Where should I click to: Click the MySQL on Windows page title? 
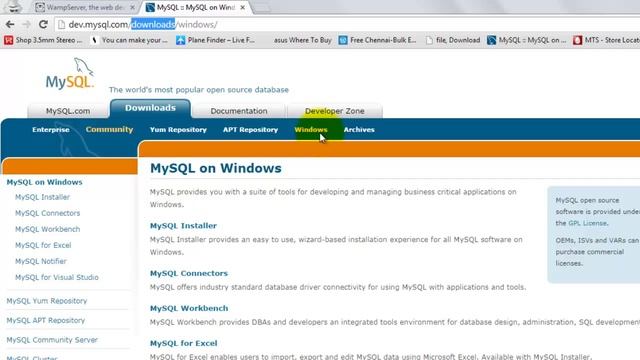(x=216, y=168)
